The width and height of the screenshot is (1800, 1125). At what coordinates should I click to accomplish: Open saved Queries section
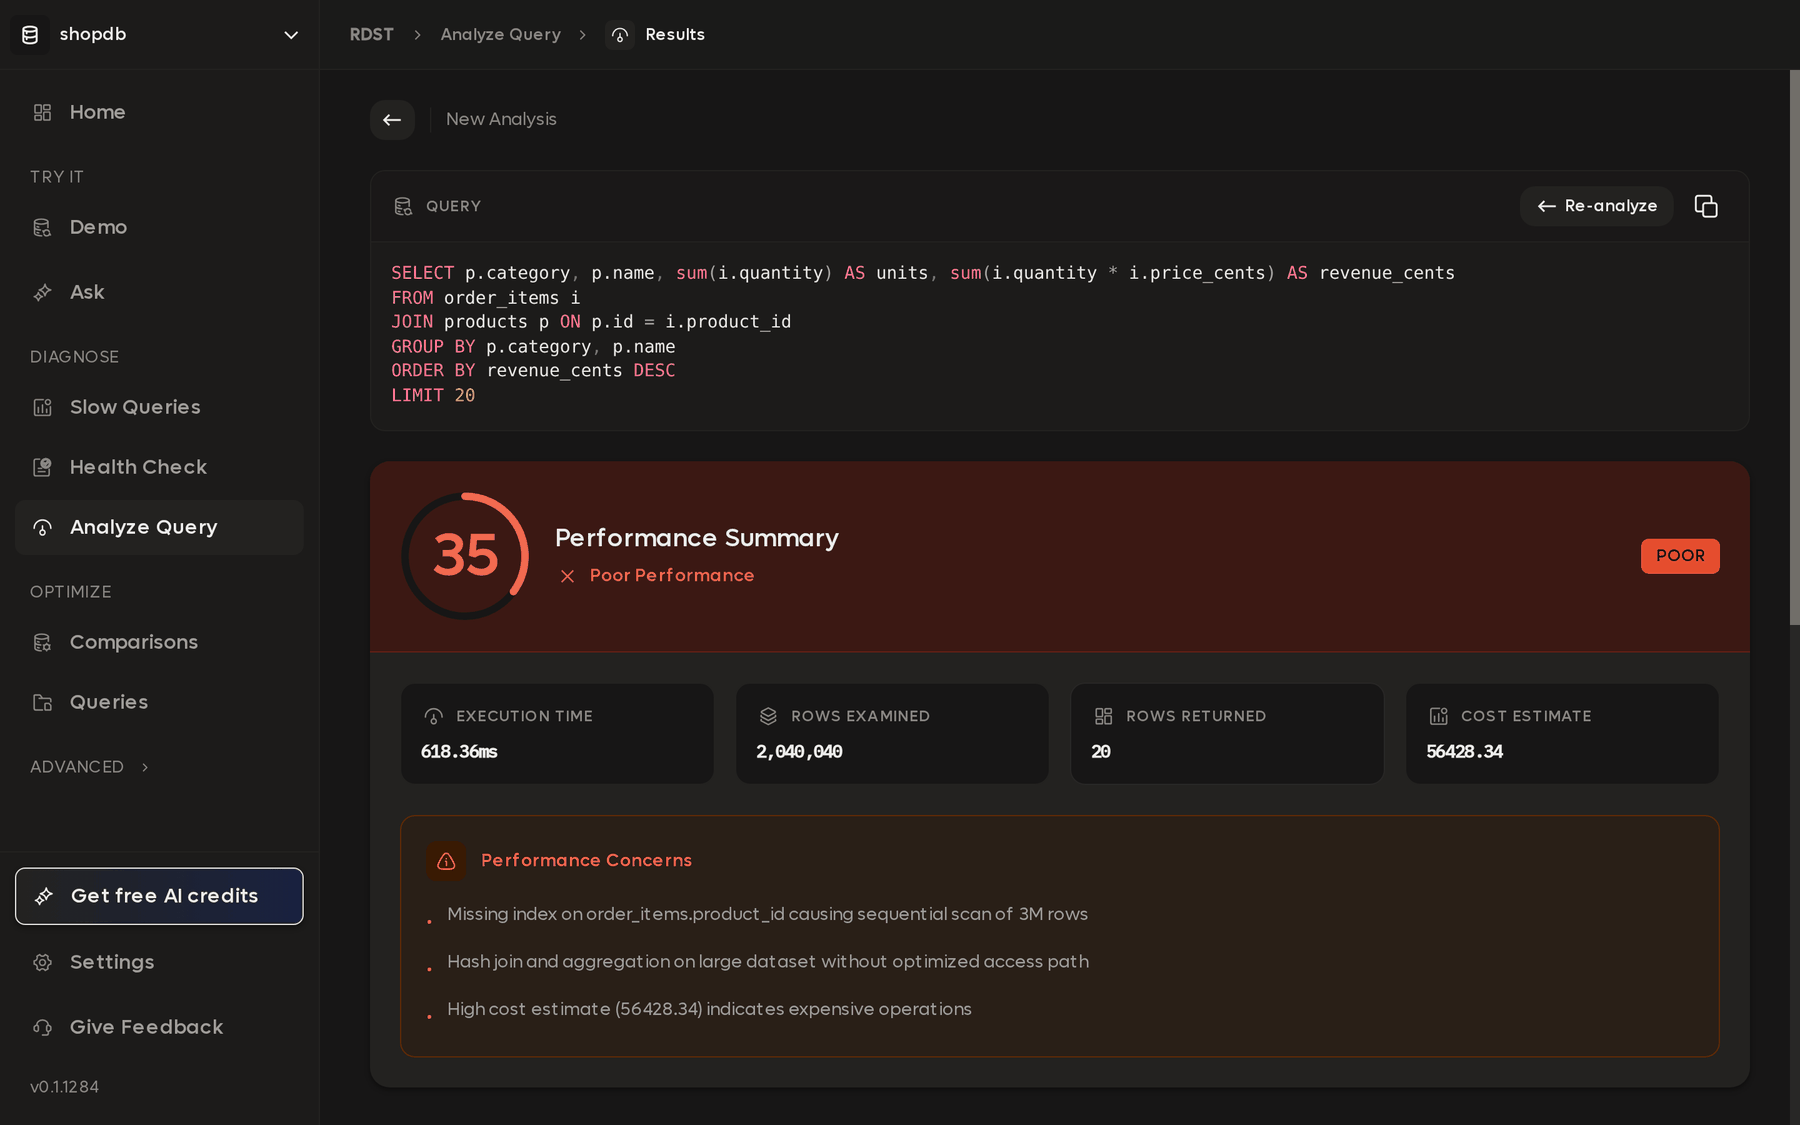tap(159, 702)
